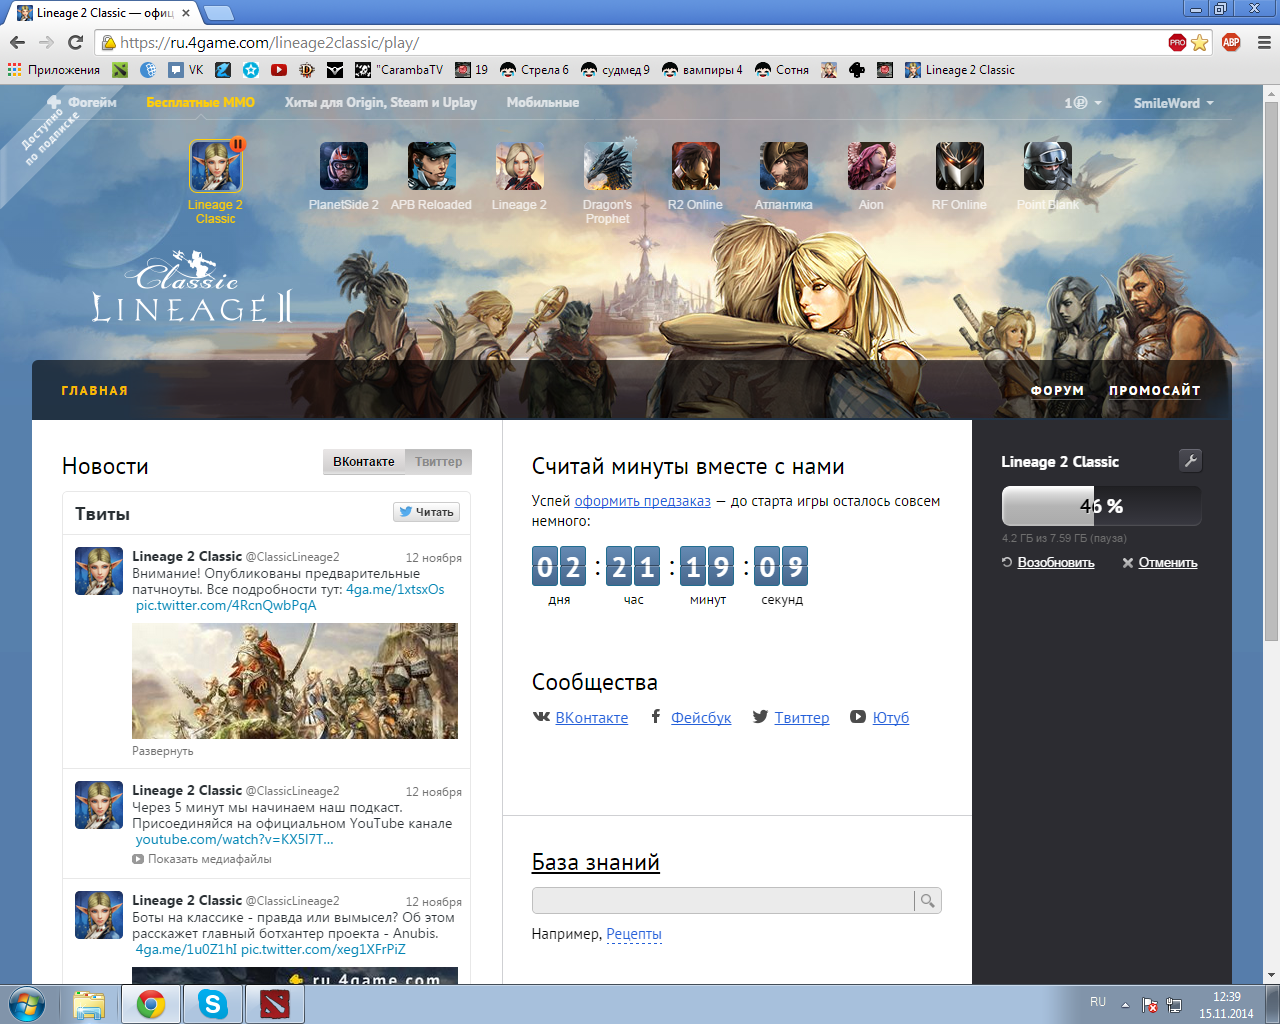
Task: Open Dota 2 from the taskbar
Action: click(274, 1004)
